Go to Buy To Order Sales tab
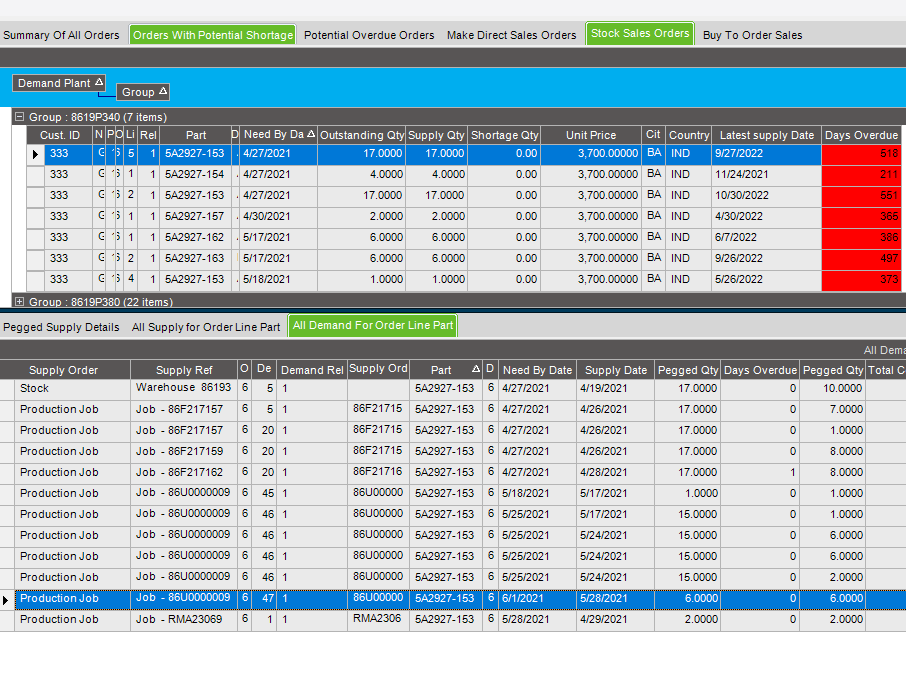The height and width of the screenshot is (684, 906). point(752,35)
